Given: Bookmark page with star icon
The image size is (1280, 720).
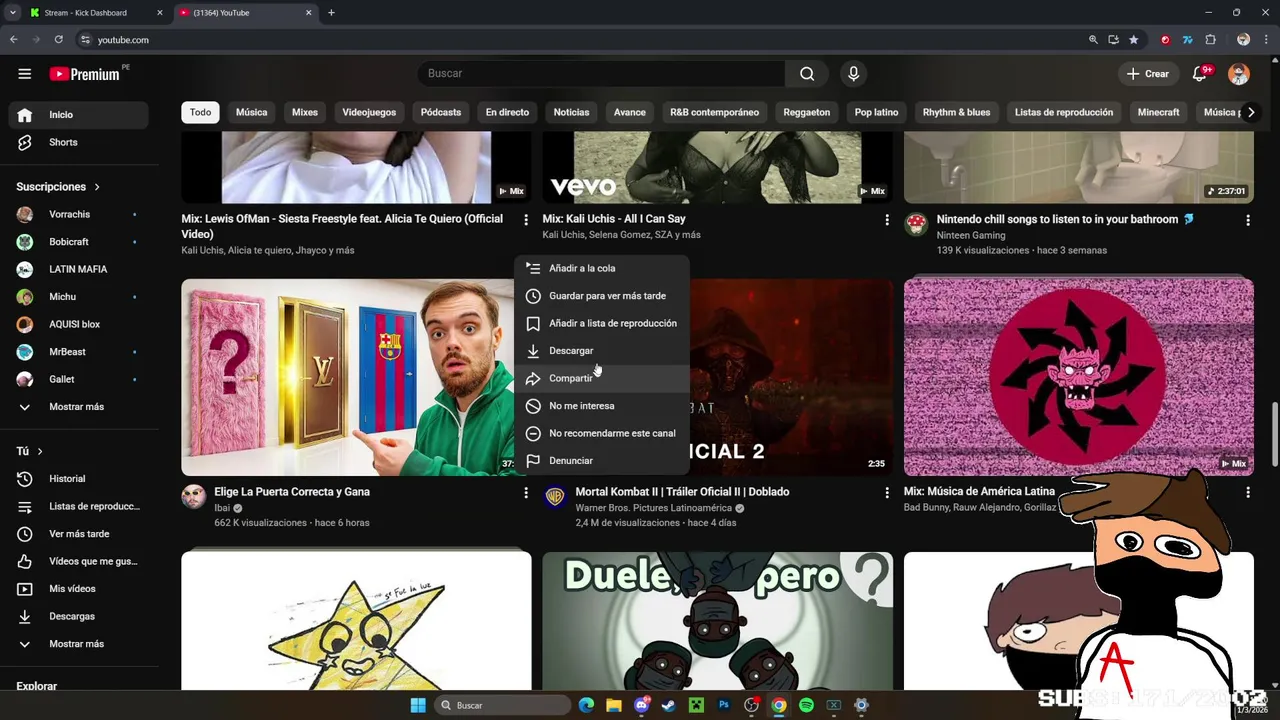Looking at the screenshot, I should point(1133,40).
